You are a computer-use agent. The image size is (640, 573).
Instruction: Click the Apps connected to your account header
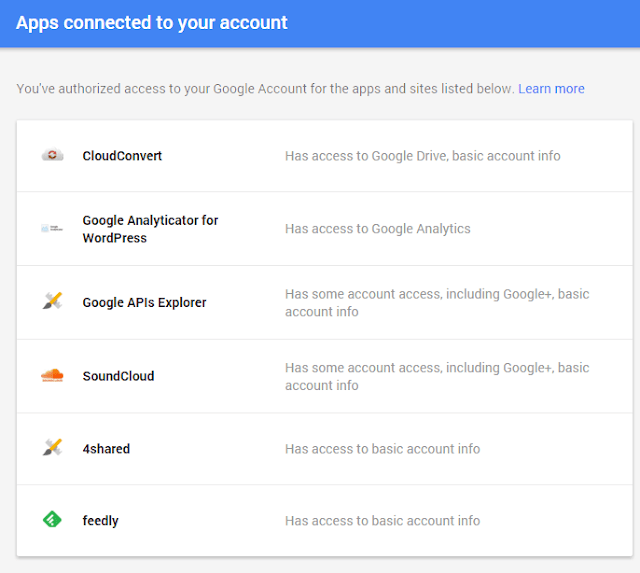point(152,22)
